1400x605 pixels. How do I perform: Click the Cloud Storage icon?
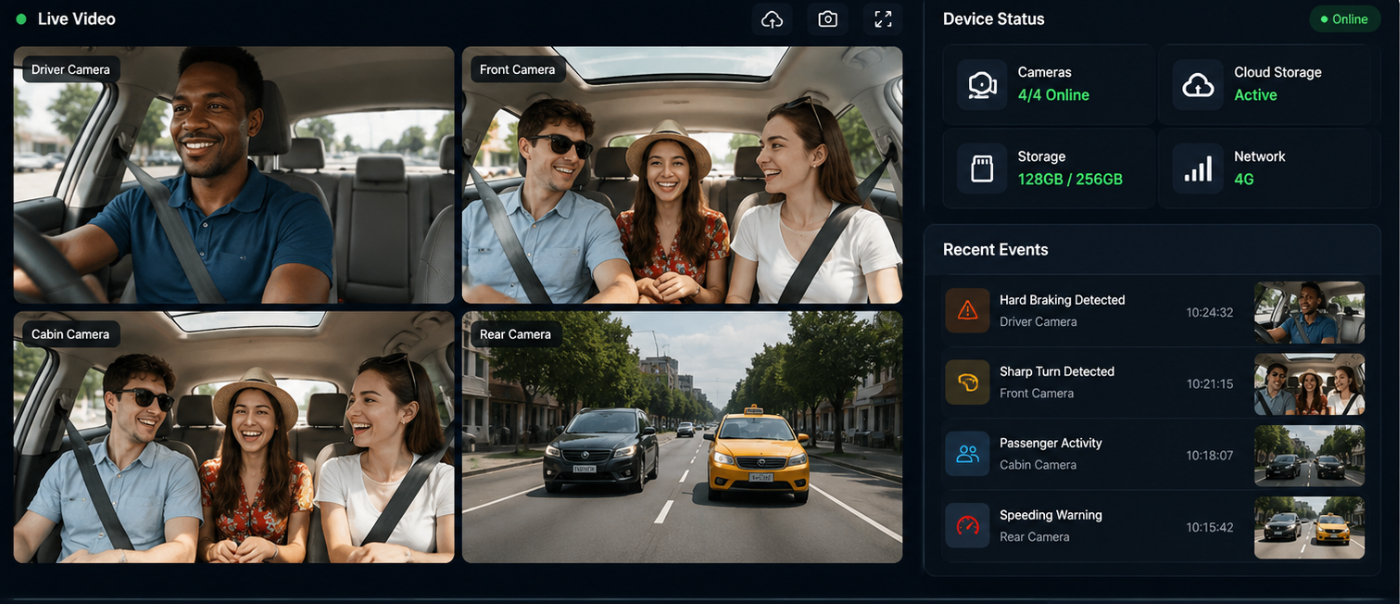1198,84
